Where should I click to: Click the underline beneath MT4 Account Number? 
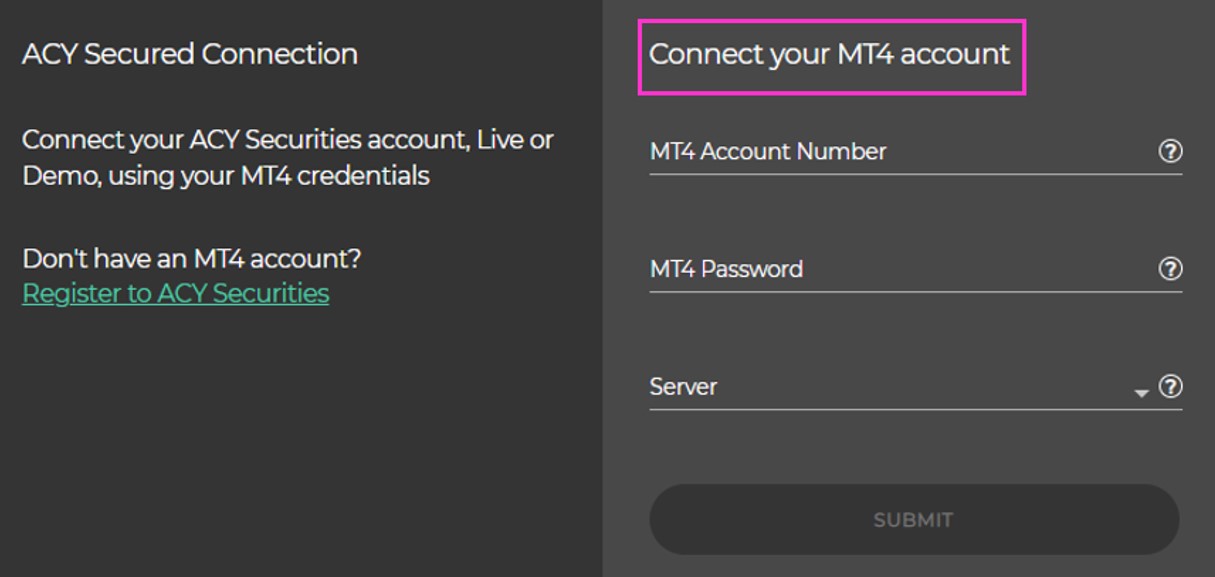tap(915, 174)
